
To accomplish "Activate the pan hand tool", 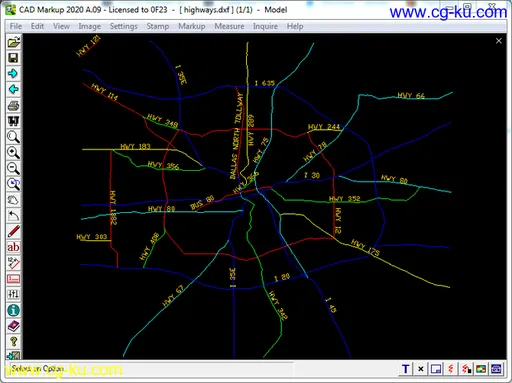I will click(x=13, y=200).
